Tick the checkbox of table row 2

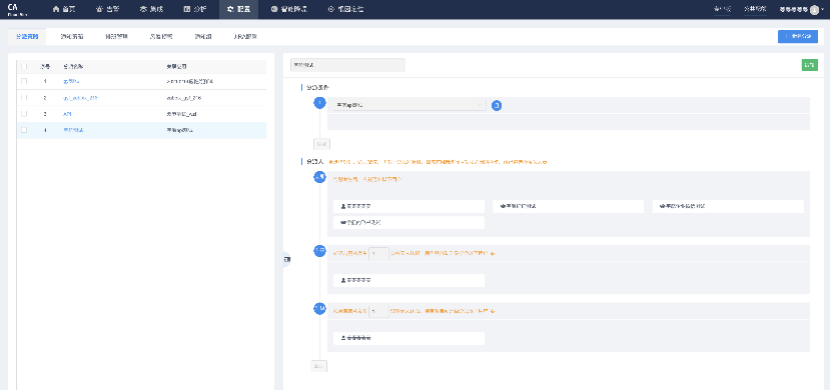point(24,98)
